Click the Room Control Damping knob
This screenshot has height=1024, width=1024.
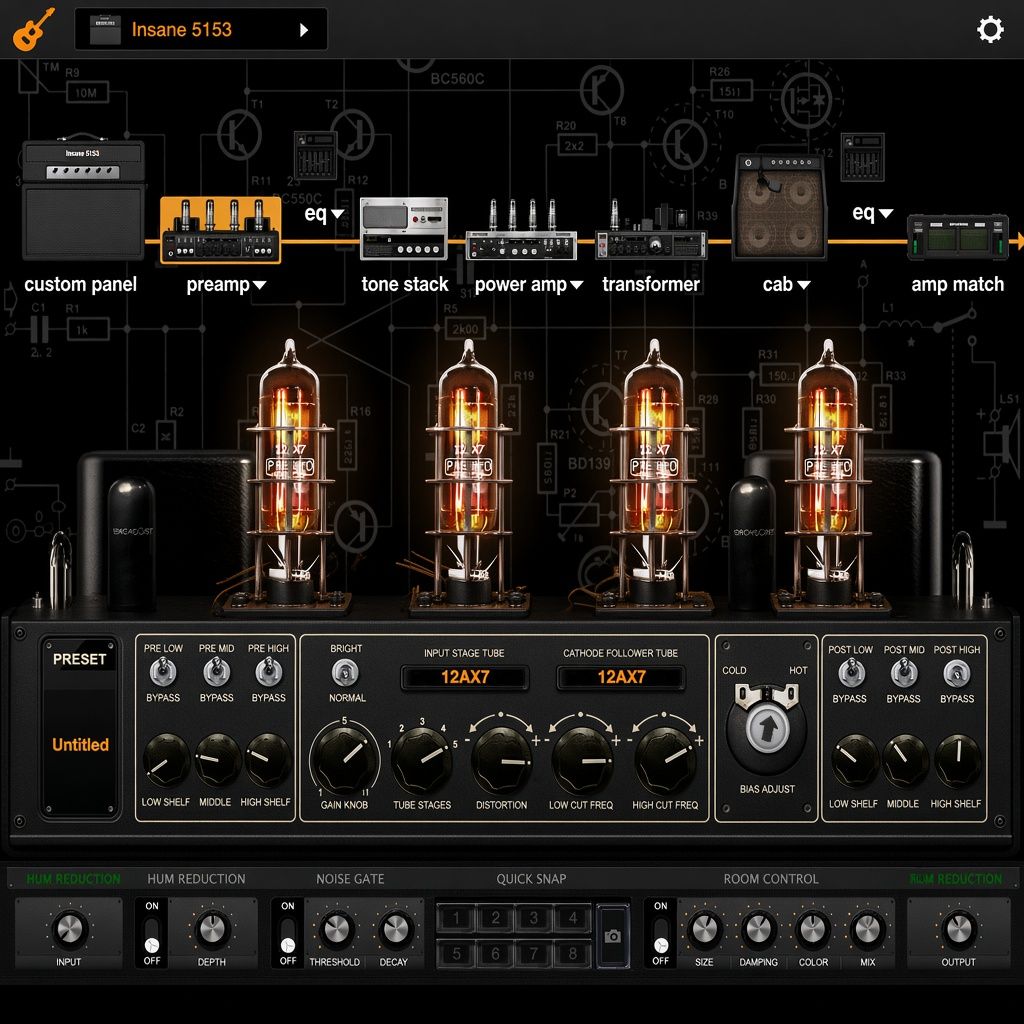pyautogui.click(x=758, y=929)
